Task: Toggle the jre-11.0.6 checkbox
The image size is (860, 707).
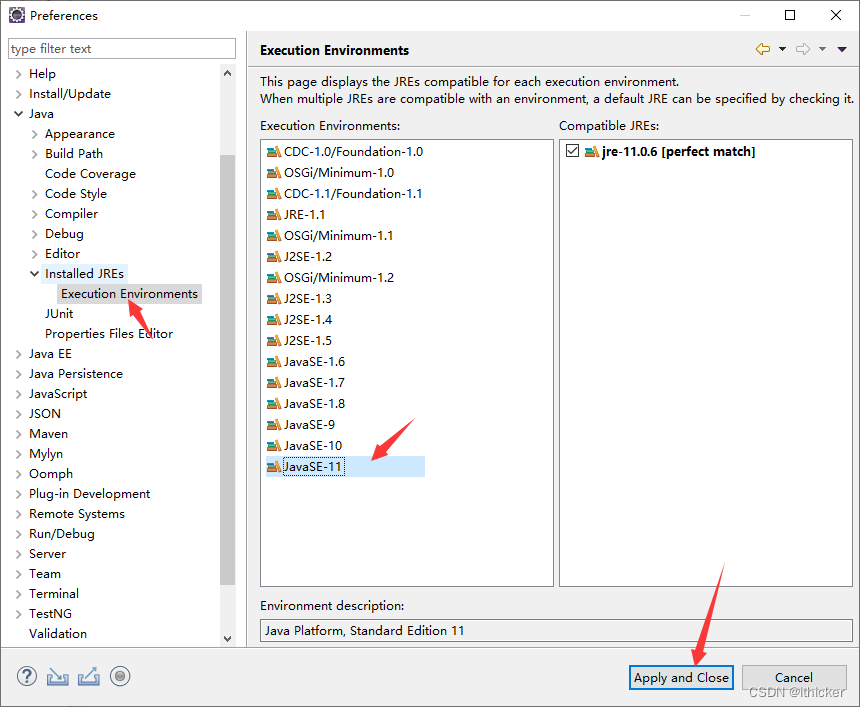Action: 572,151
